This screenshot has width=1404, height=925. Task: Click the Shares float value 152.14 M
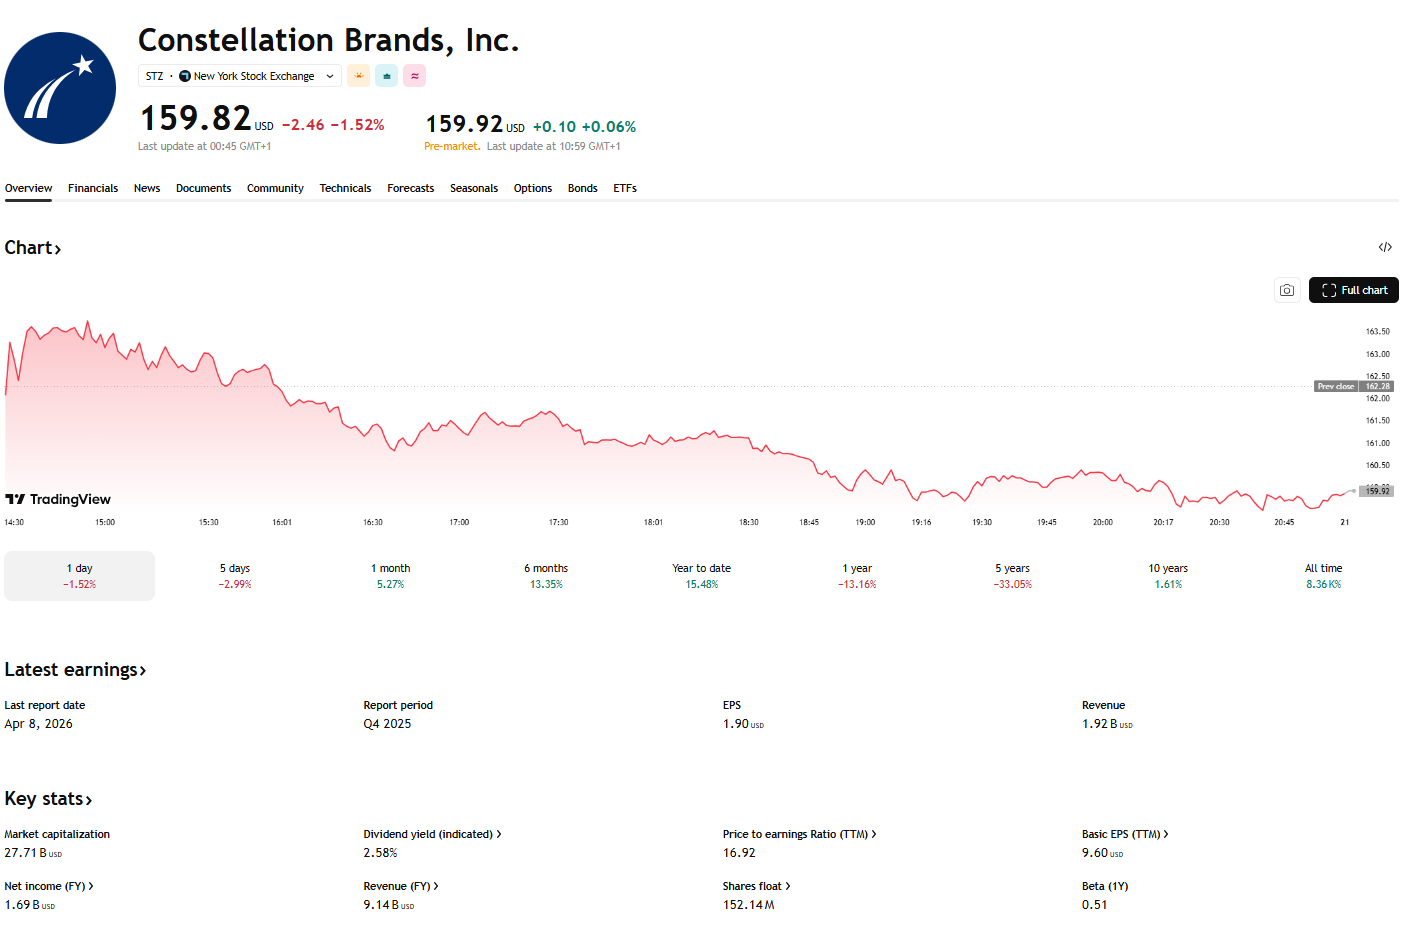(x=748, y=905)
